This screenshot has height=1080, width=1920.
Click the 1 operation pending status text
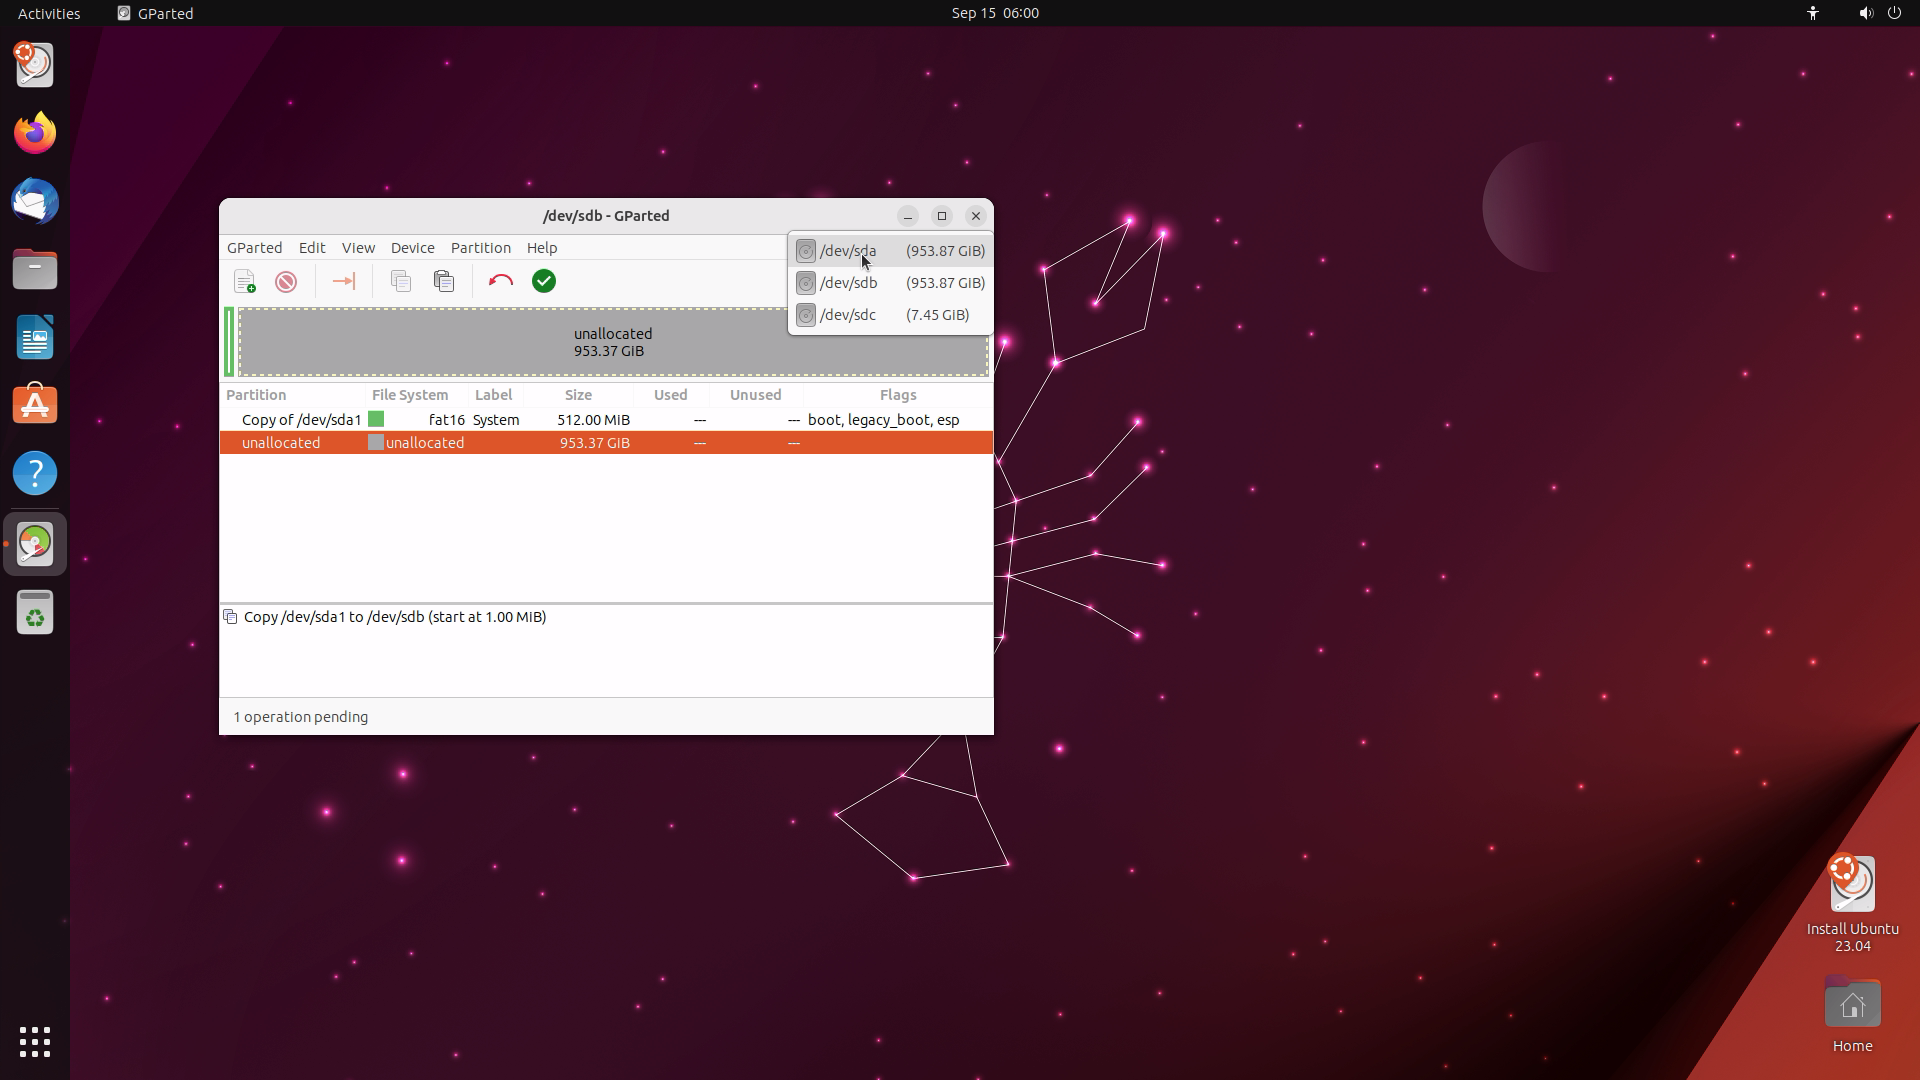(300, 717)
